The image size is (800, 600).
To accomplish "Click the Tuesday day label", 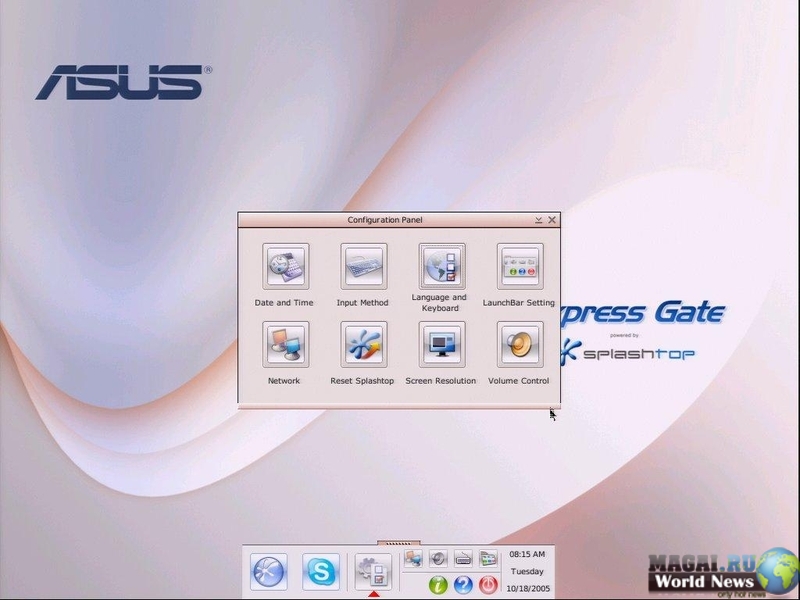I will pyautogui.click(x=527, y=571).
